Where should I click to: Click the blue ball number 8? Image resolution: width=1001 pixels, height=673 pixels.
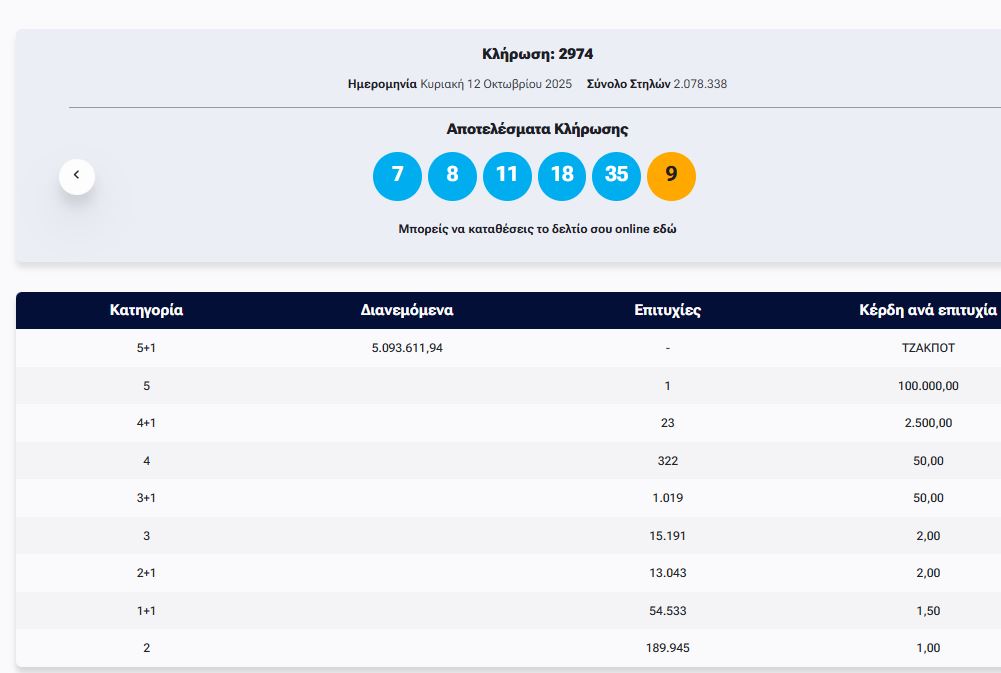click(452, 176)
